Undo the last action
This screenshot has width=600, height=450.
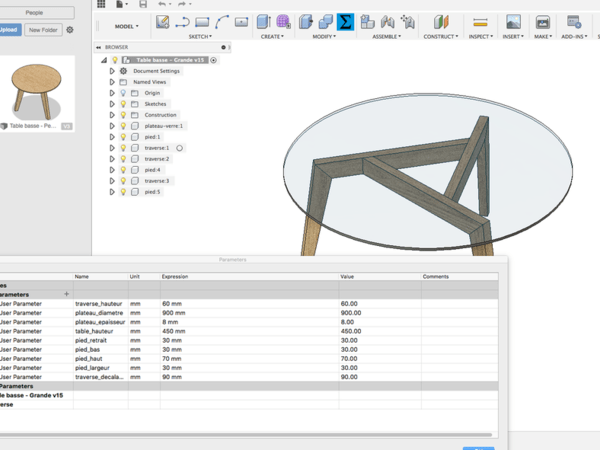tap(162, 4)
